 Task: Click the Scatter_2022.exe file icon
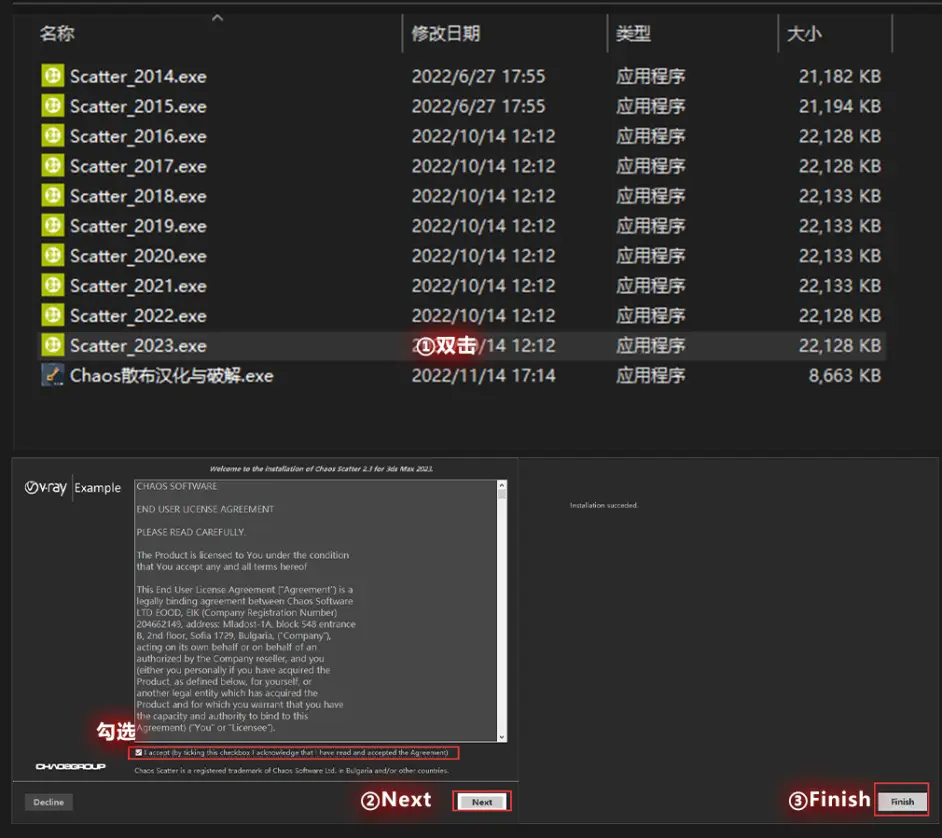(x=53, y=315)
